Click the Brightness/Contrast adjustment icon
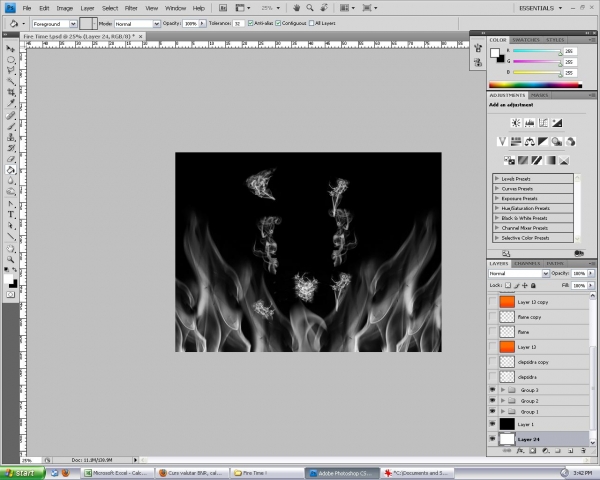 pos(516,123)
